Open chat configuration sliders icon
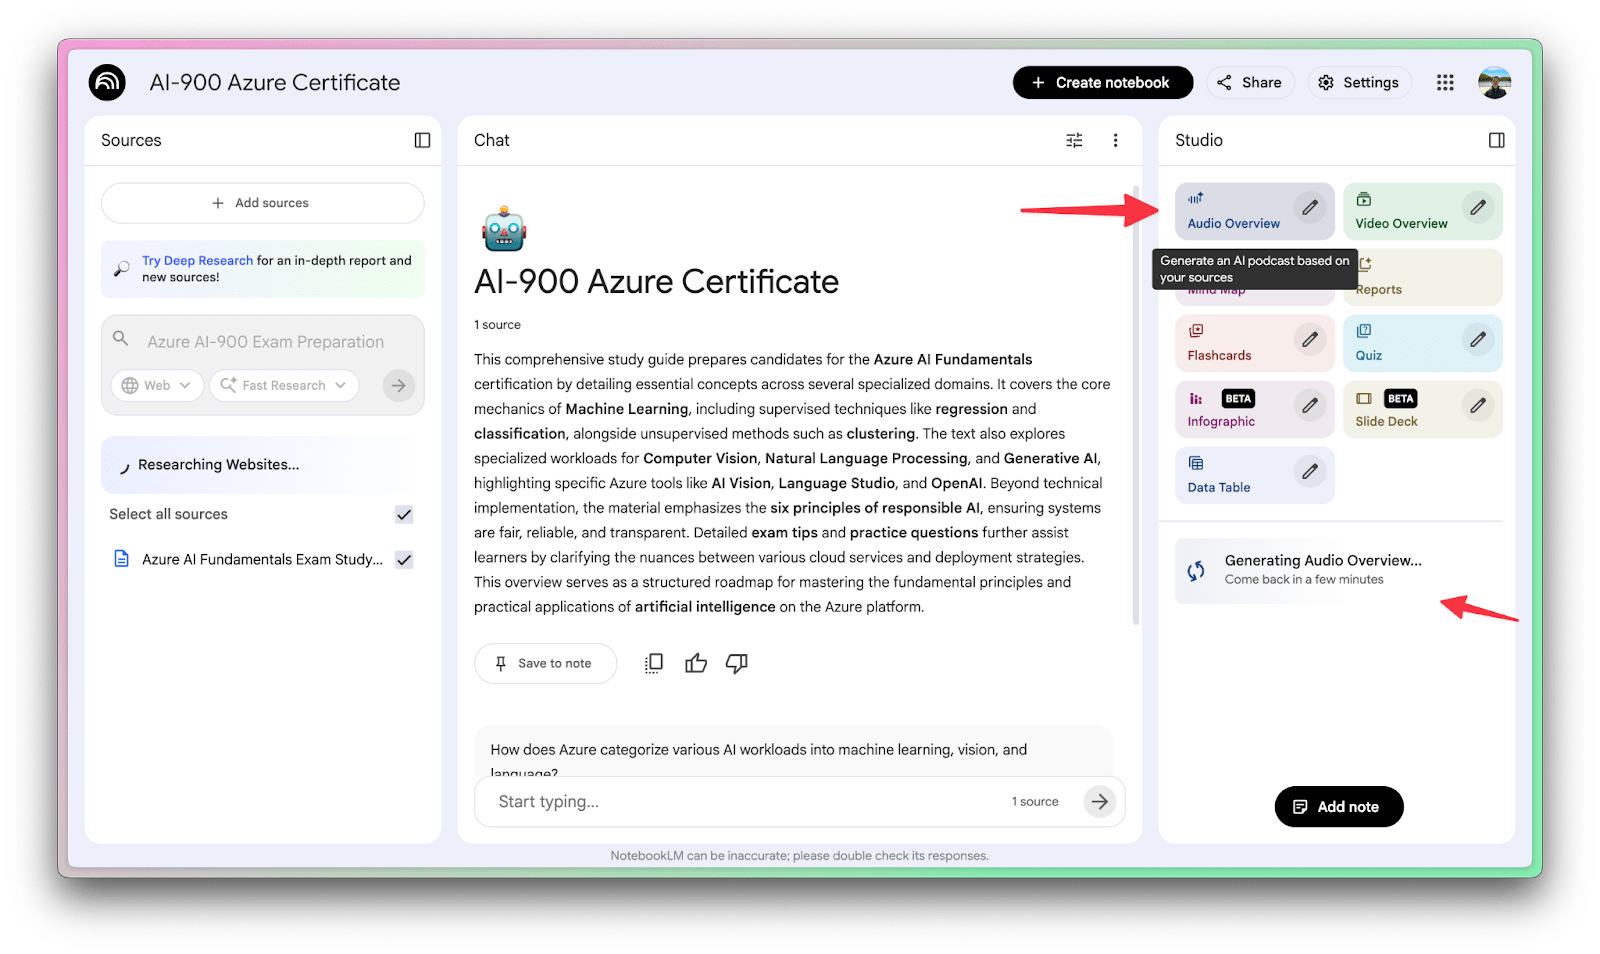This screenshot has width=1600, height=954. (1074, 140)
